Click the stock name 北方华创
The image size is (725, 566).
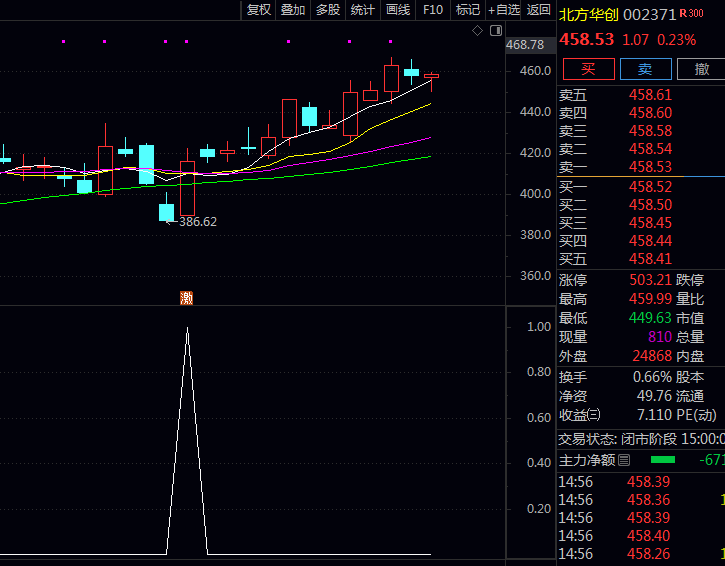(589, 15)
